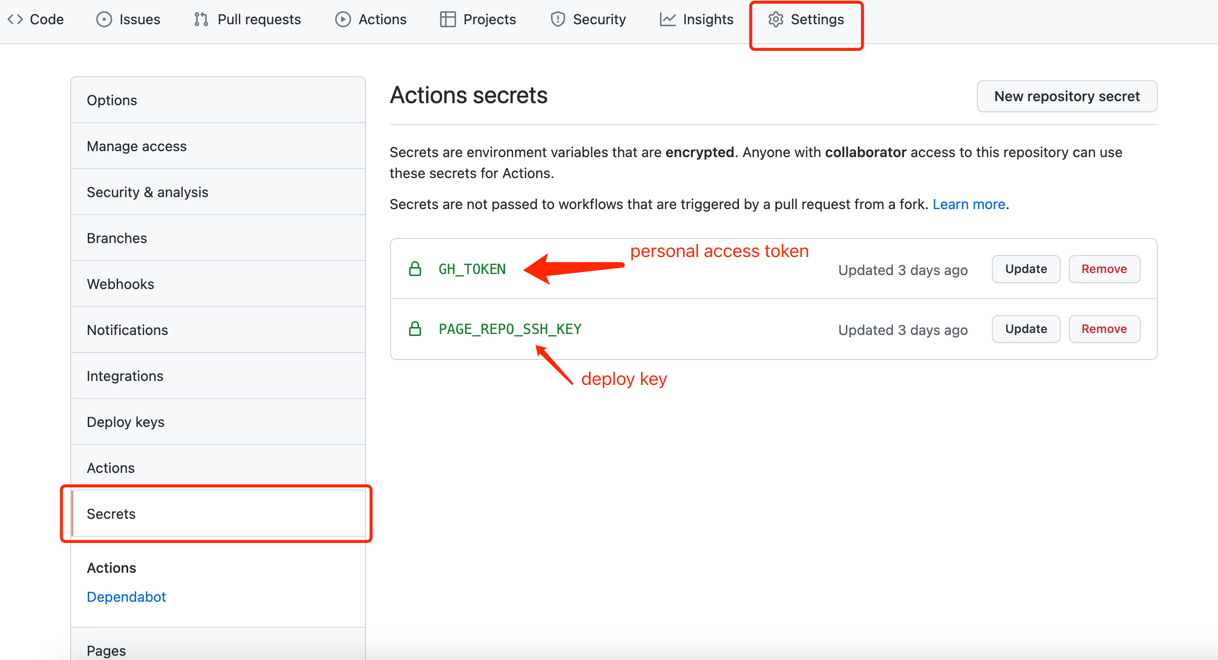Switch to the Pull requests tab
This screenshot has height=660, width=1218.
tap(259, 20)
